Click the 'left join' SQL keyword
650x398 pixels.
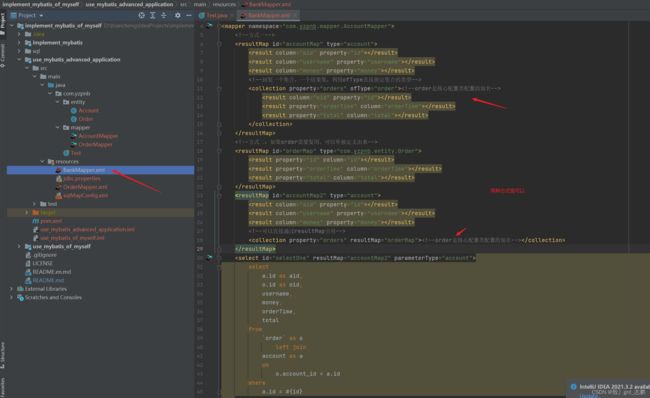coord(291,347)
